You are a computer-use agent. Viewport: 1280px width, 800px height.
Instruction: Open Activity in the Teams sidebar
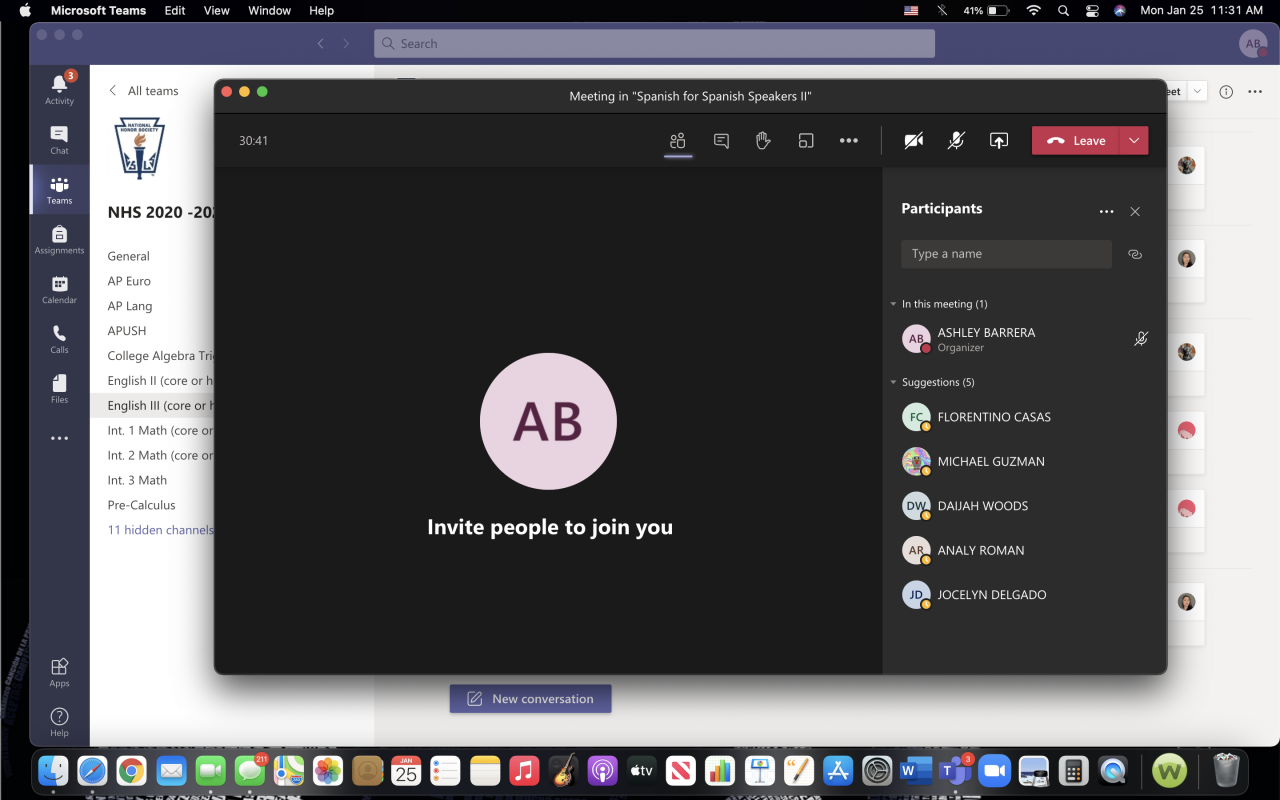click(x=59, y=89)
